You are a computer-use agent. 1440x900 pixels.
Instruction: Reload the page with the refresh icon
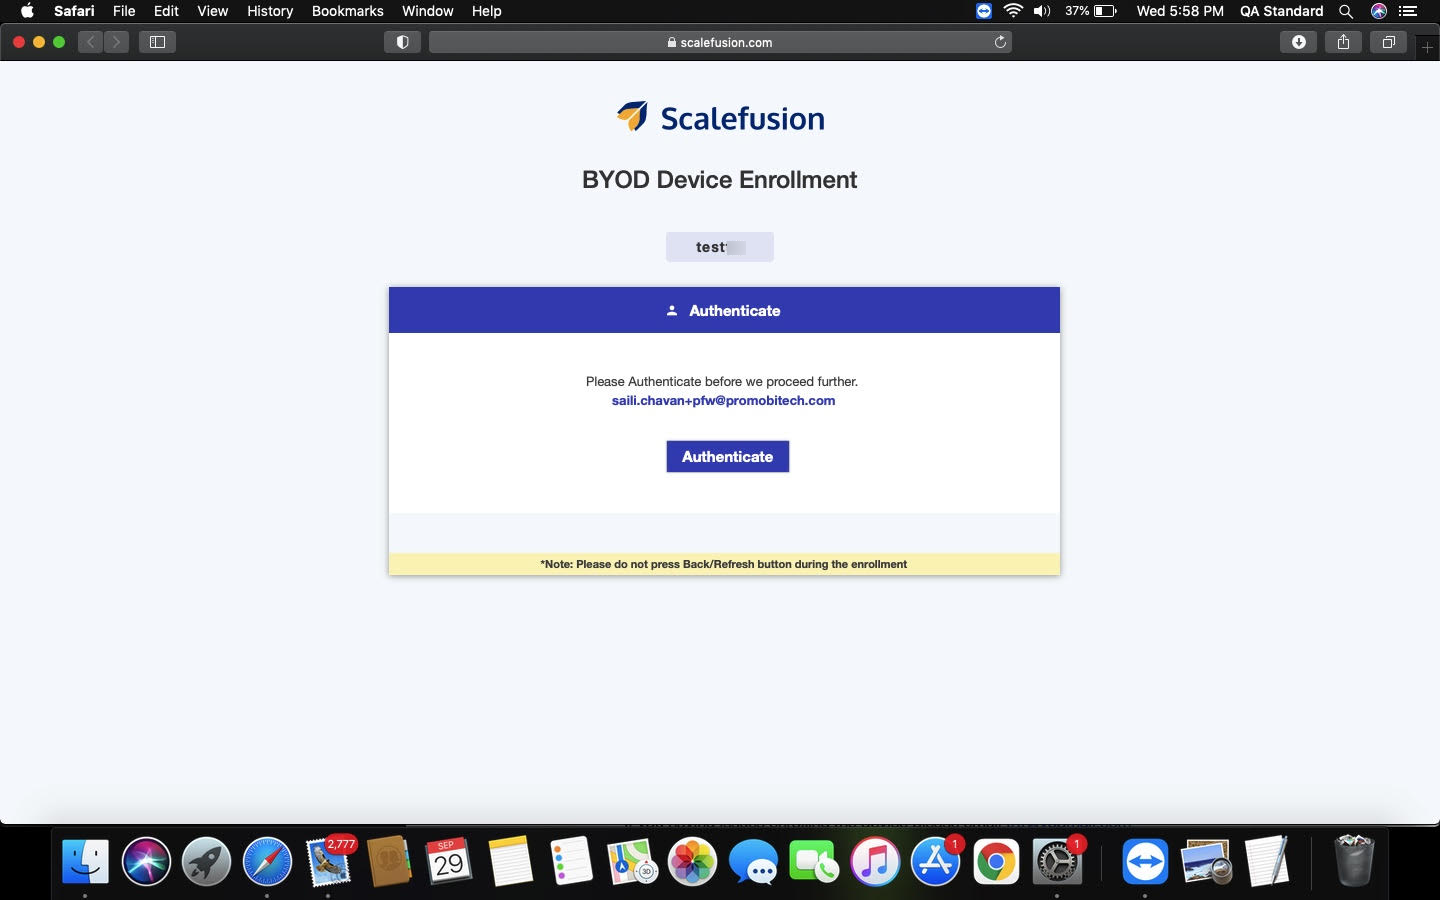[x=1000, y=42]
